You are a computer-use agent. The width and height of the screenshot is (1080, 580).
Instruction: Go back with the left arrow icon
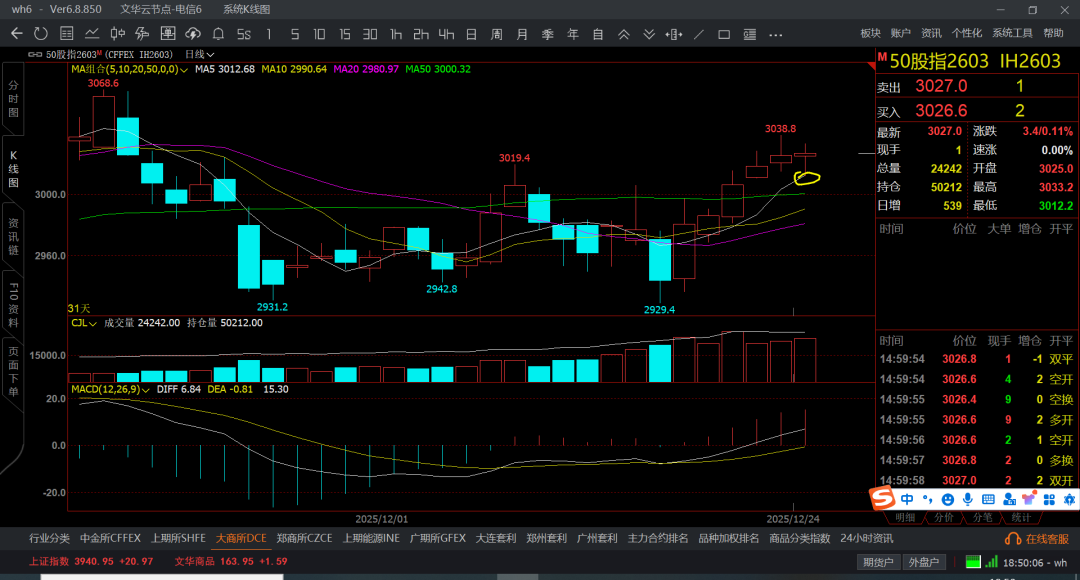tap(17, 34)
